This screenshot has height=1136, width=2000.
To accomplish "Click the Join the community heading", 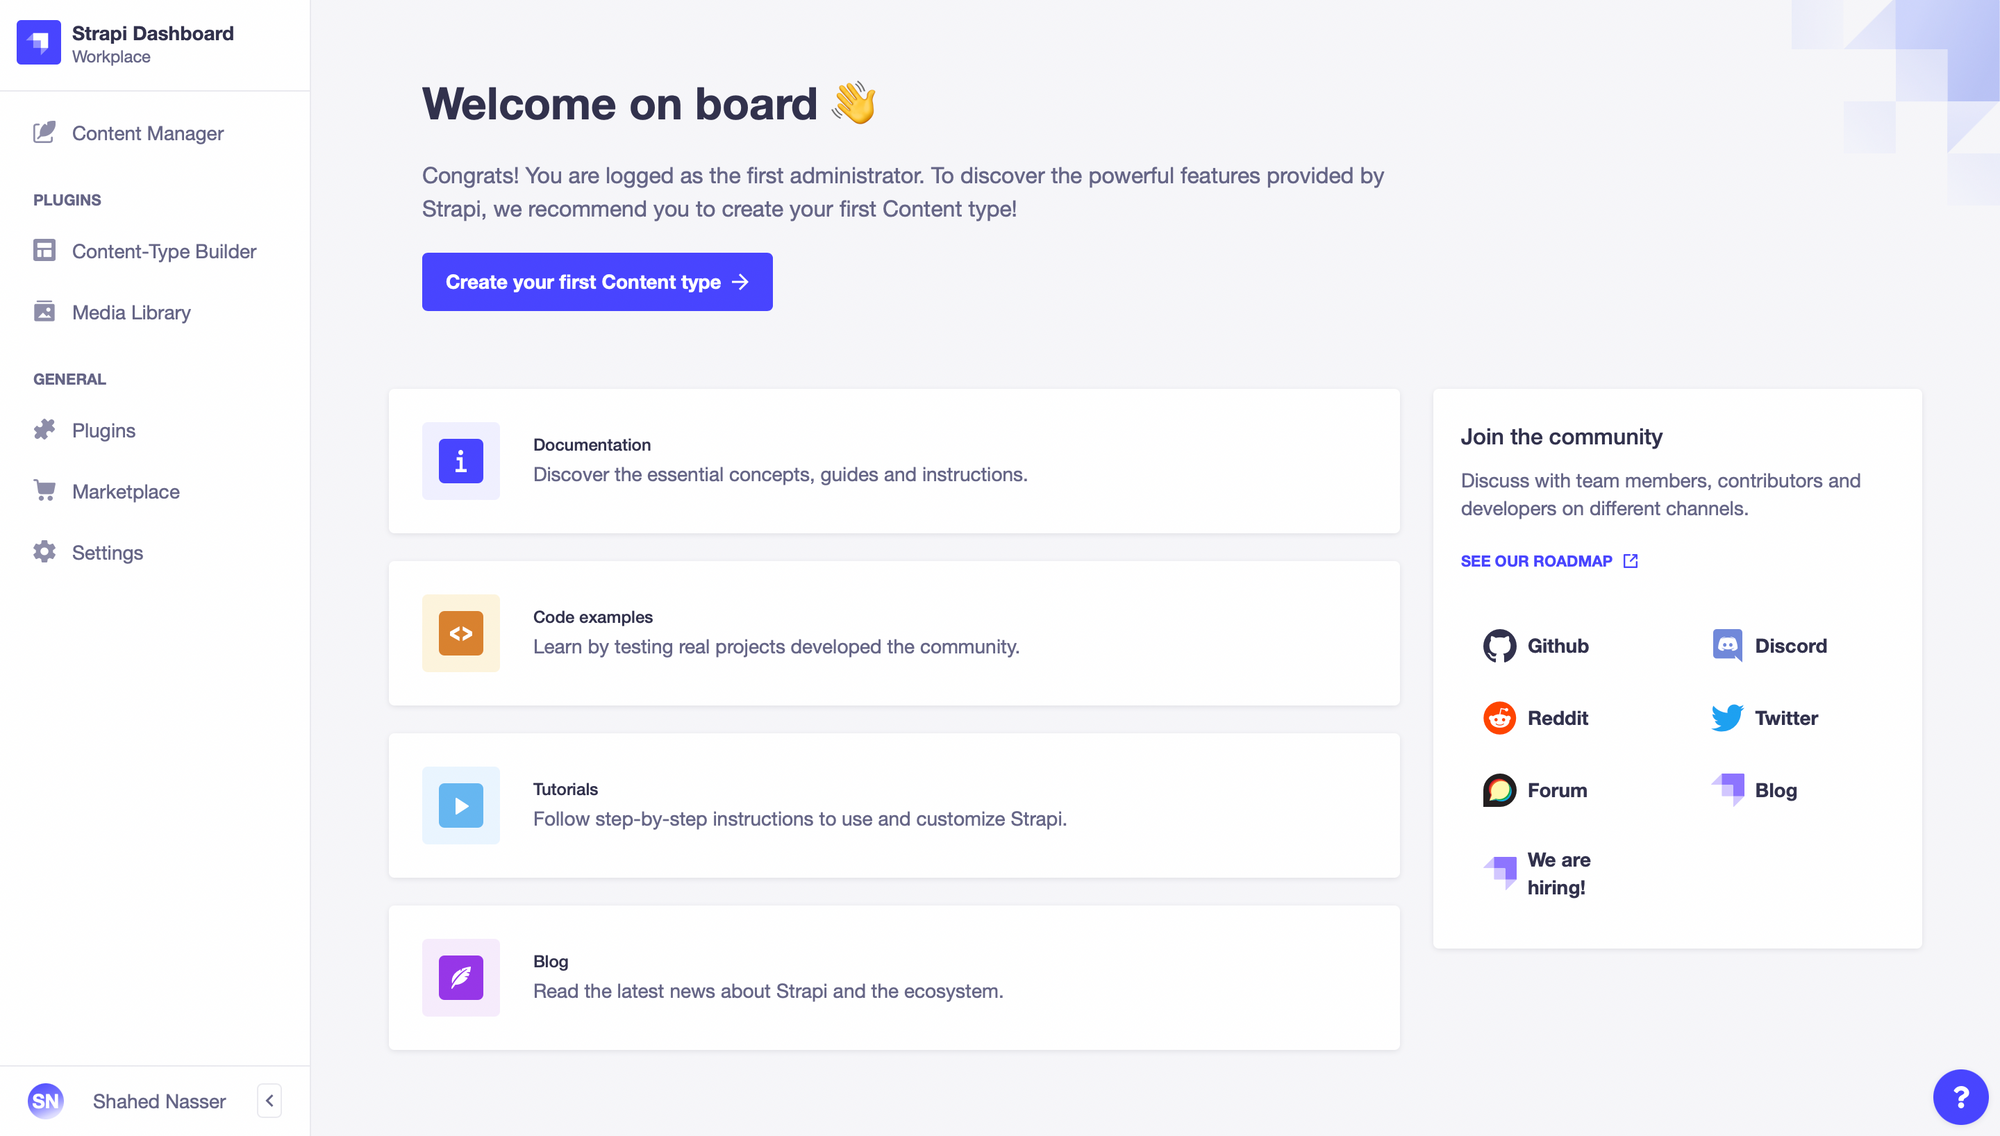I will [1562, 437].
